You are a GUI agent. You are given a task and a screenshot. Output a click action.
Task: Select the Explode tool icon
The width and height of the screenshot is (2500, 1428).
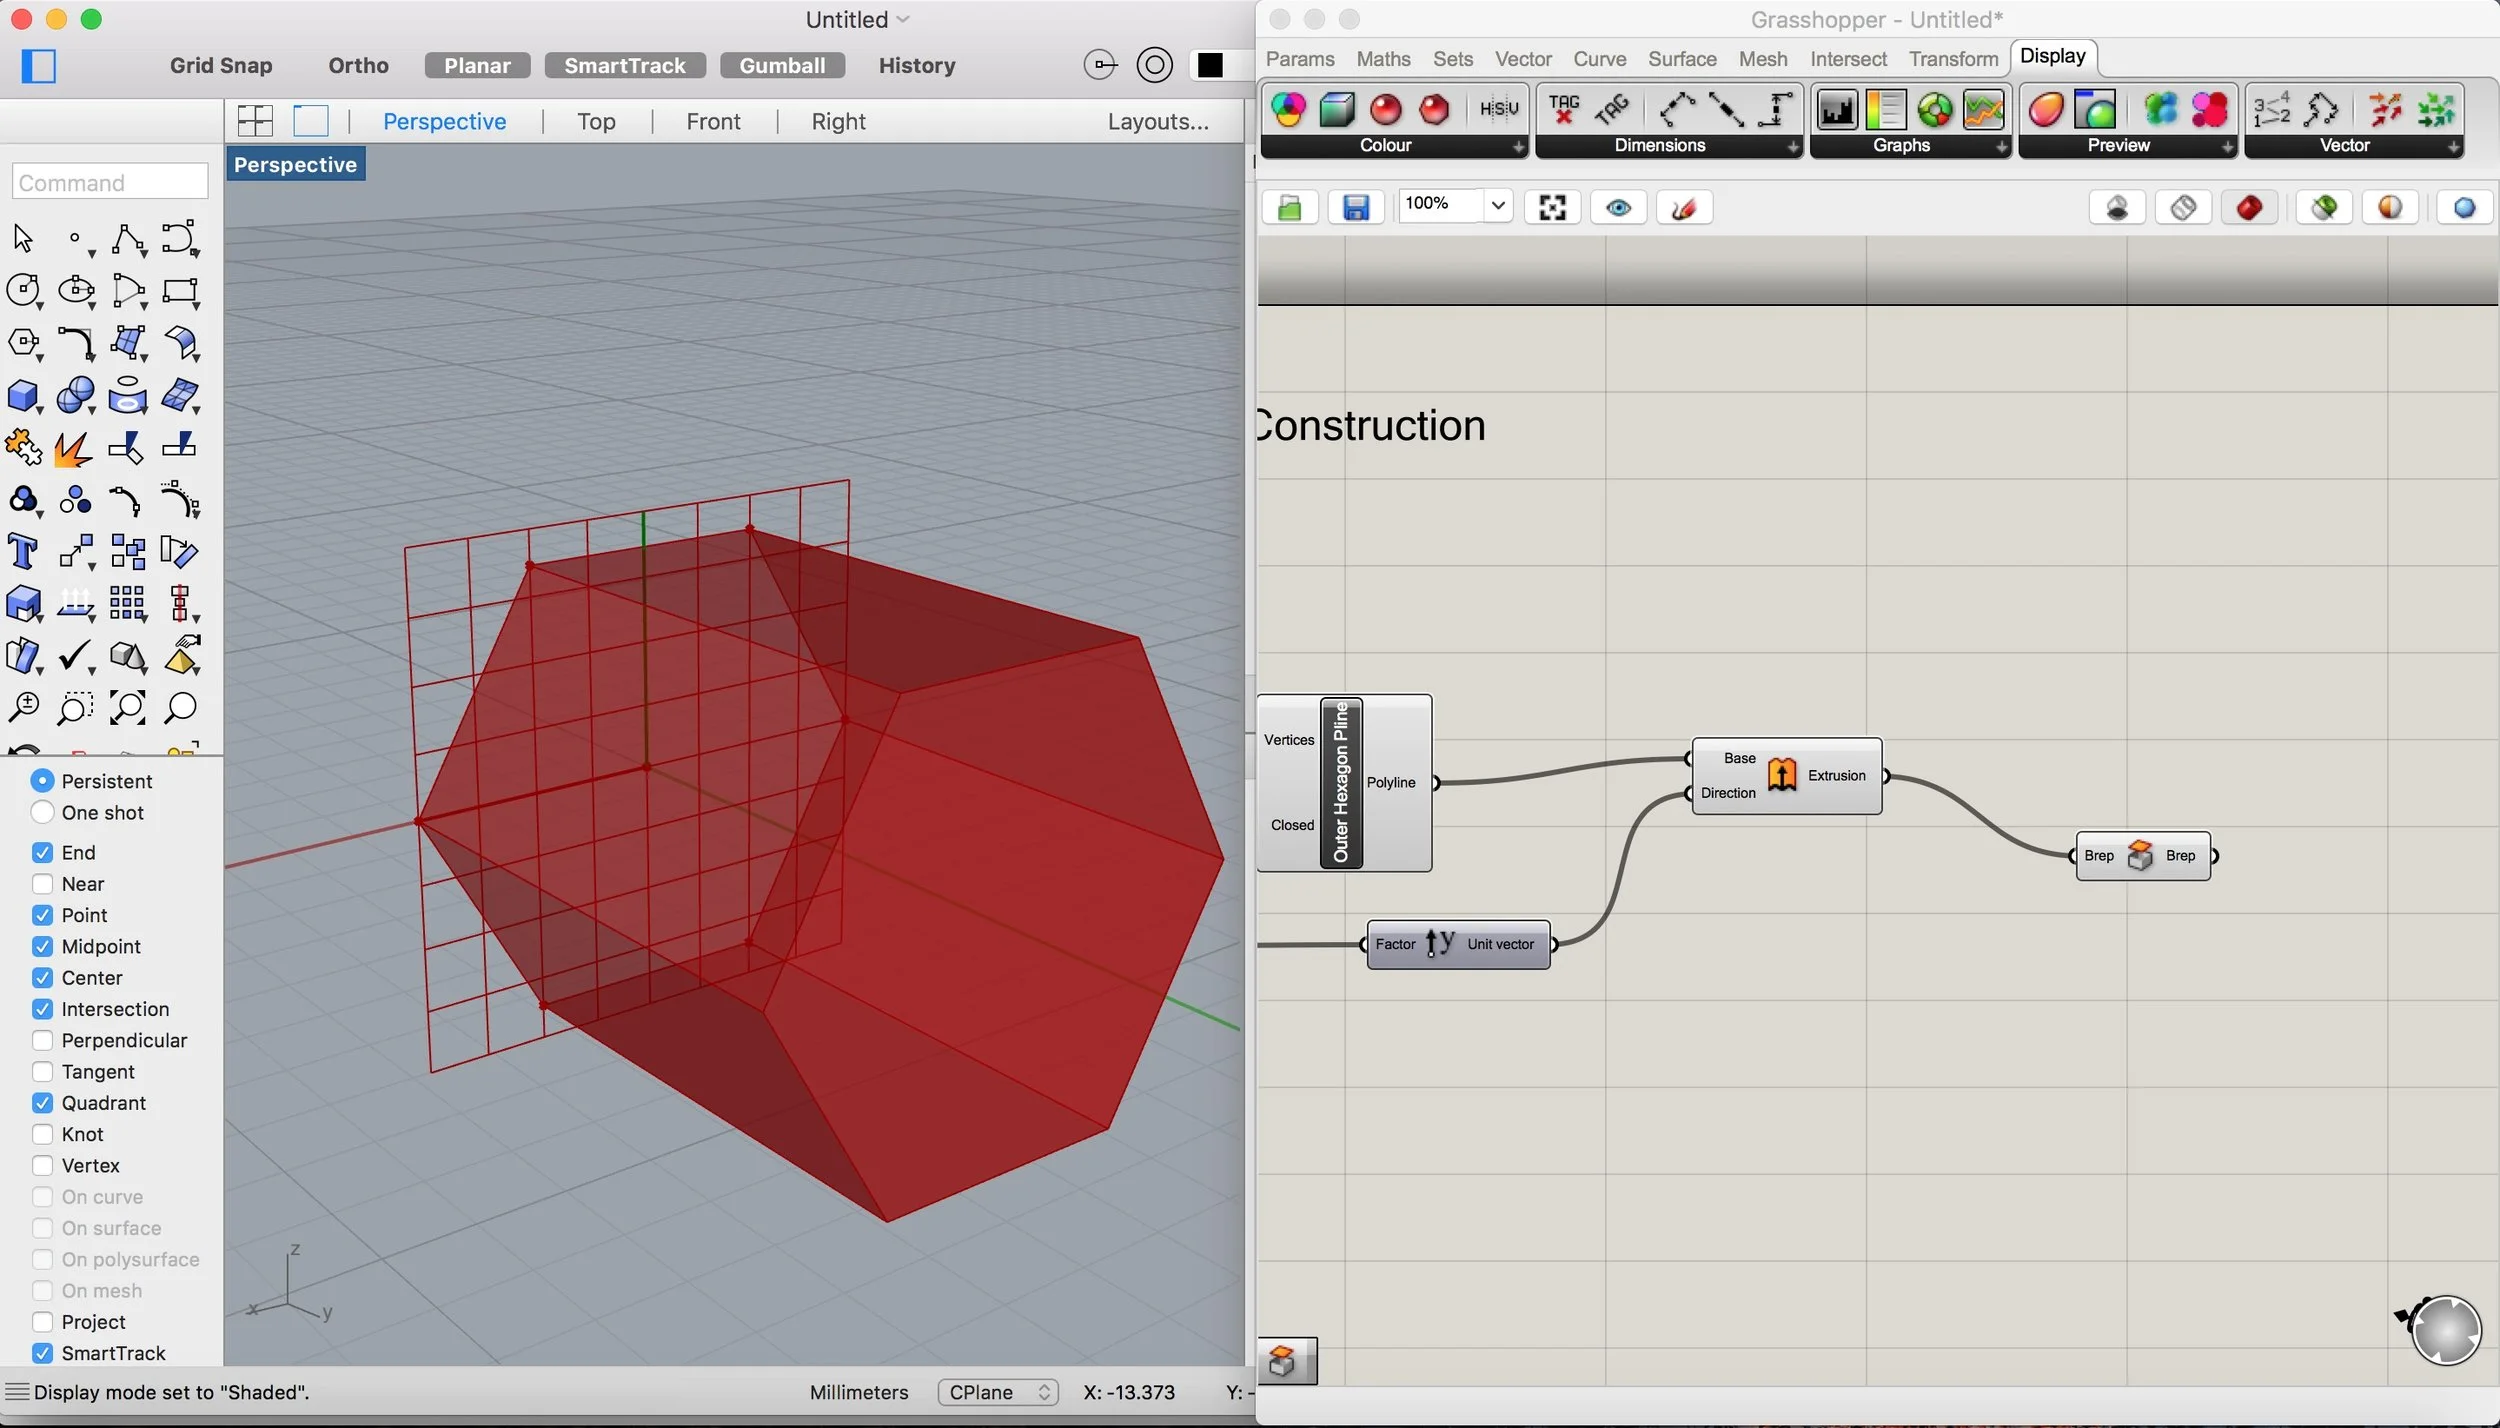[72, 449]
